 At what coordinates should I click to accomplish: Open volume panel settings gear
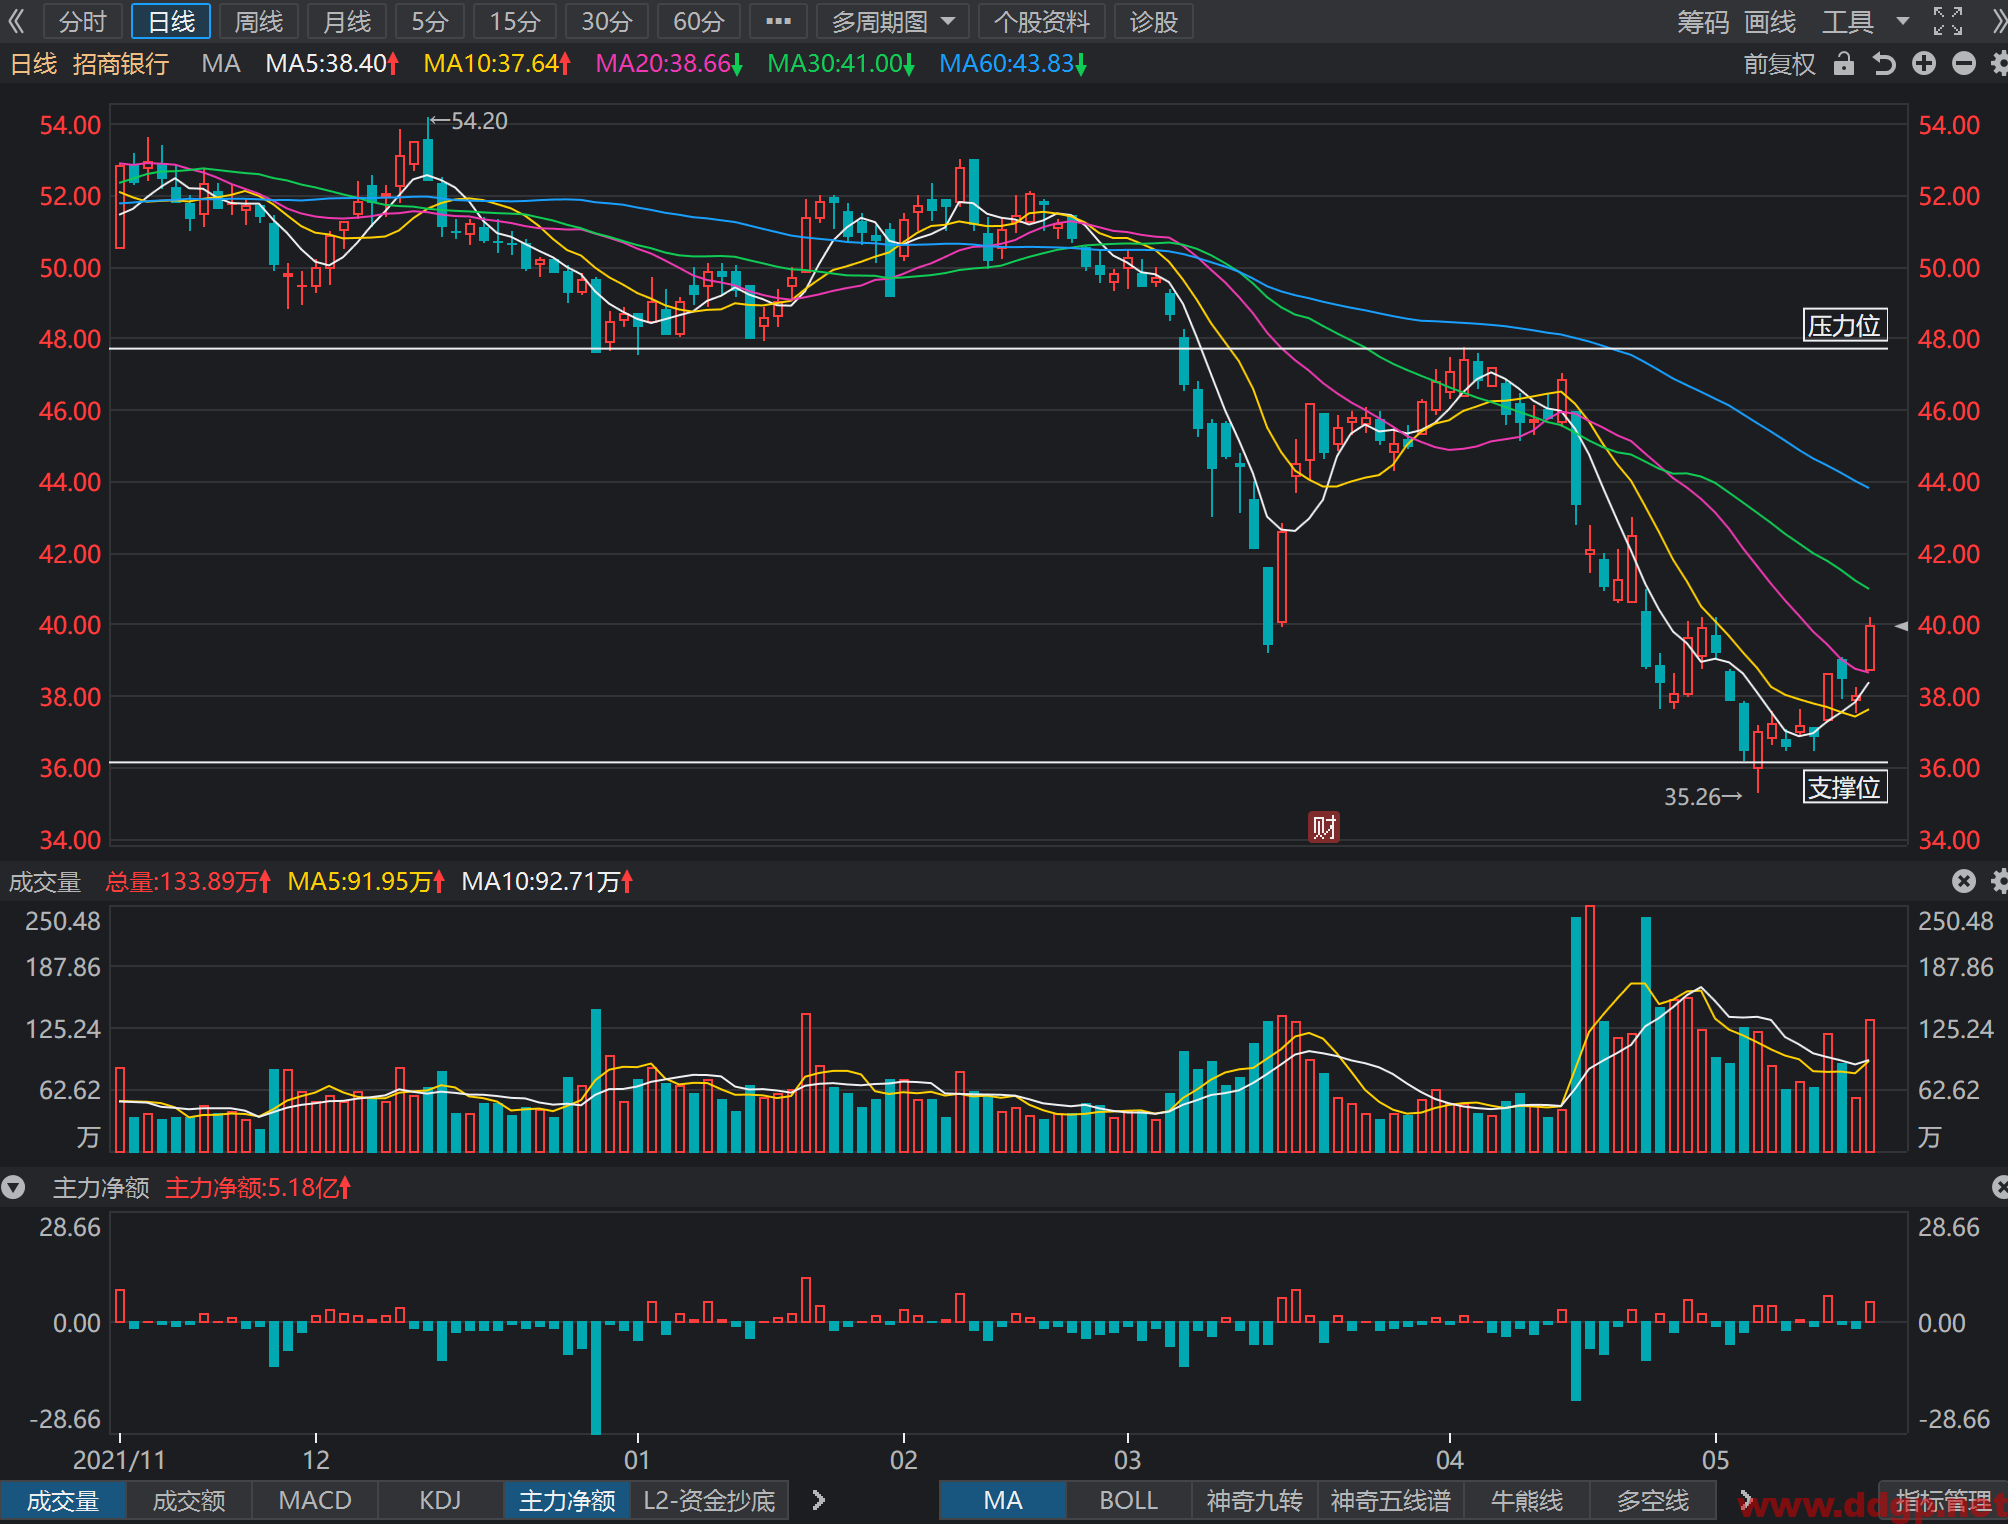[x=1999, y=881]
